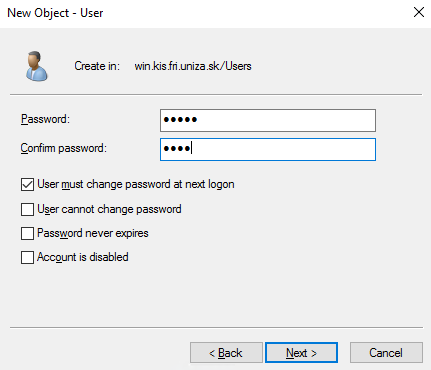Click the Confirm password: field label
The height and width of the screenshot is (370, 431).
click(x=64, y=148)
